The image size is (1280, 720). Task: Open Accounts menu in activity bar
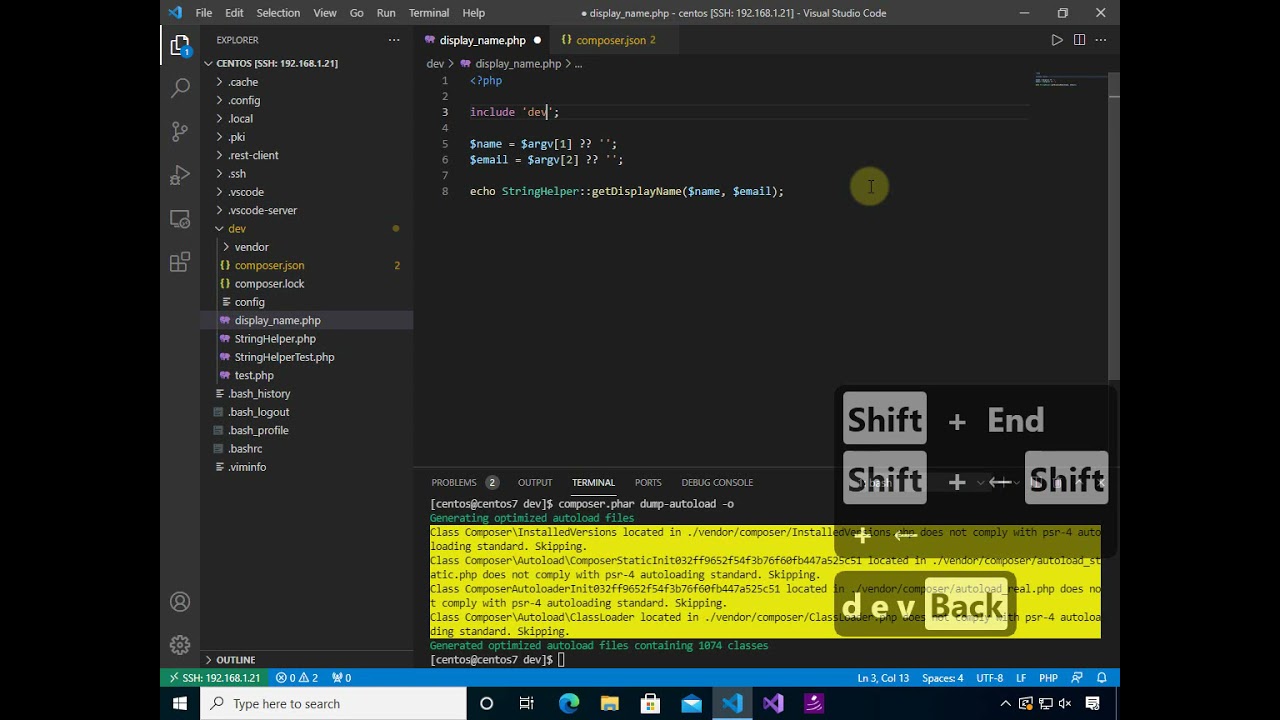click(x=180, y=602)
